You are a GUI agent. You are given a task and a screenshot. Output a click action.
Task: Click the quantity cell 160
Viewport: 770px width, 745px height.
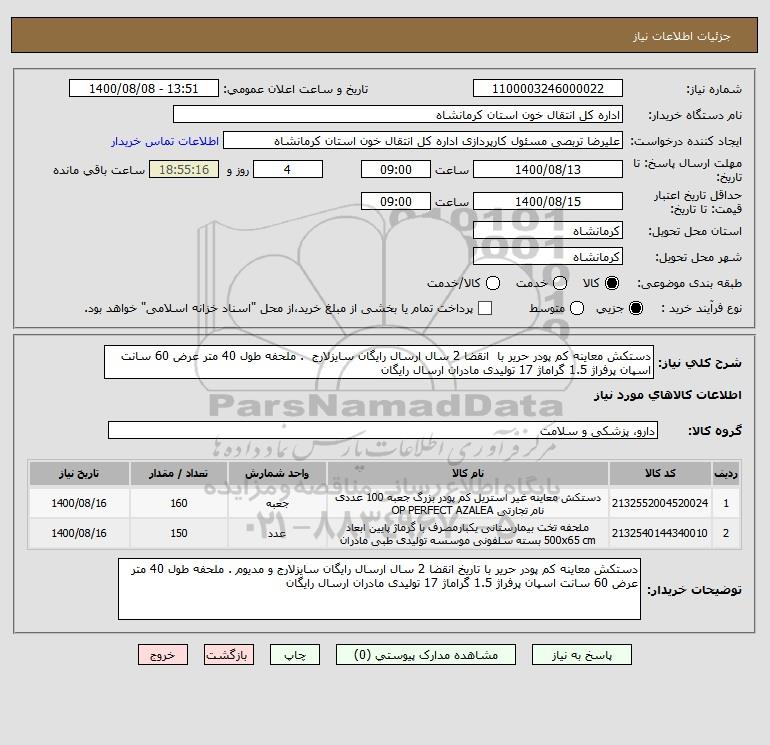point(179,503)
